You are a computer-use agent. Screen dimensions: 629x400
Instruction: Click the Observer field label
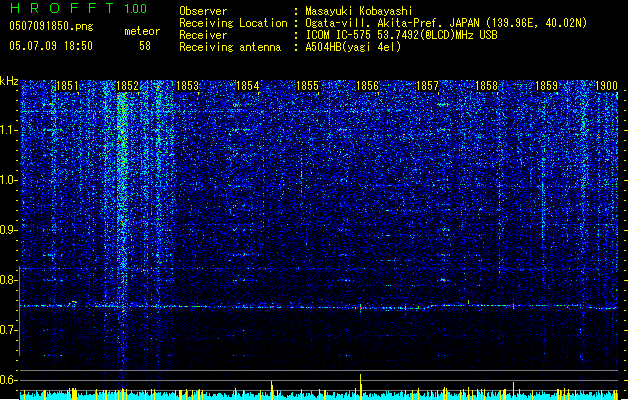203,11
